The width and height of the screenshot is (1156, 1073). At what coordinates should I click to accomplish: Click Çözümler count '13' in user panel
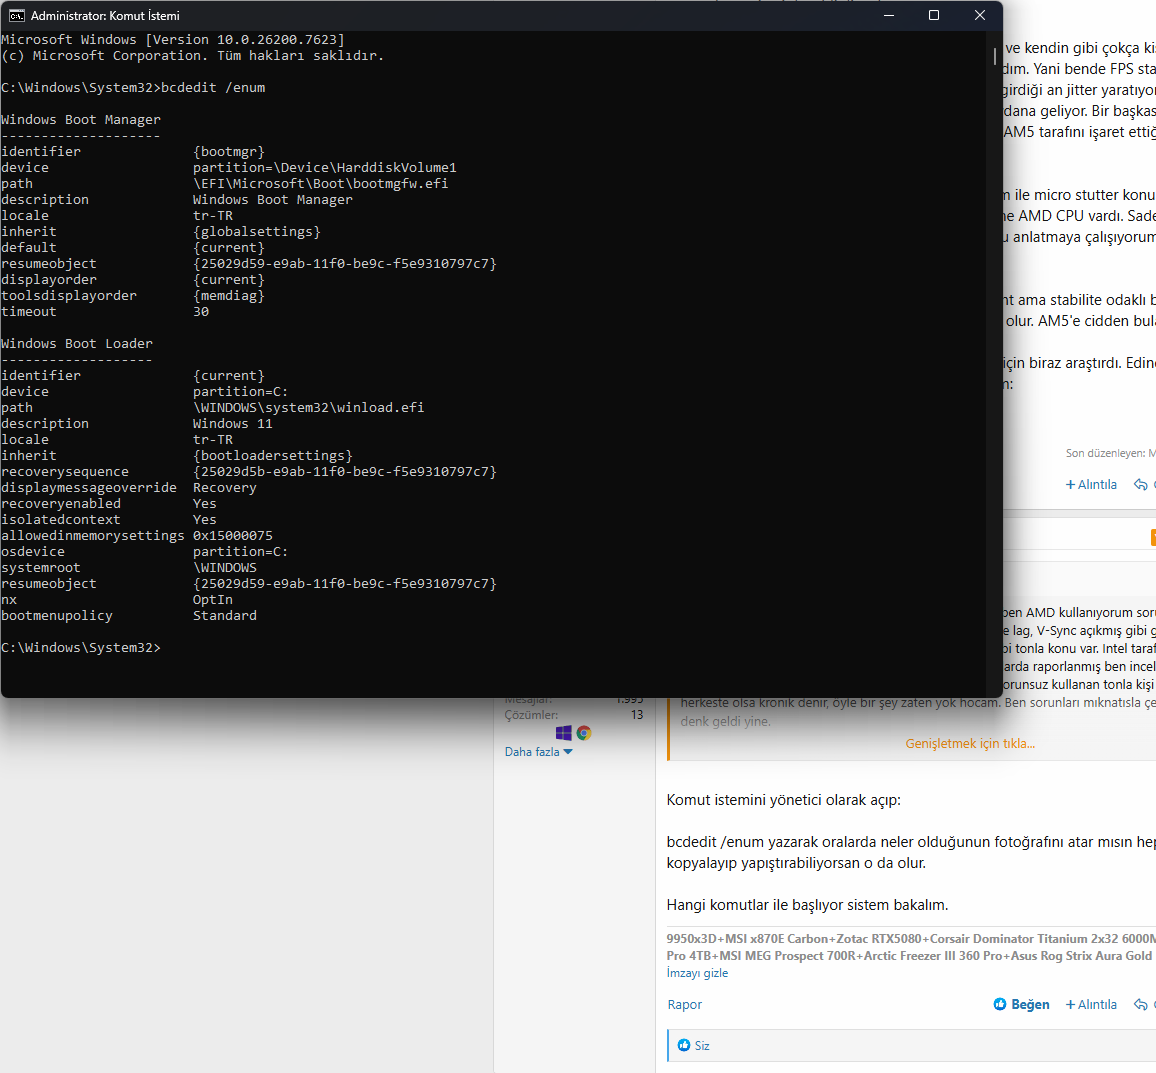point(637,715)
